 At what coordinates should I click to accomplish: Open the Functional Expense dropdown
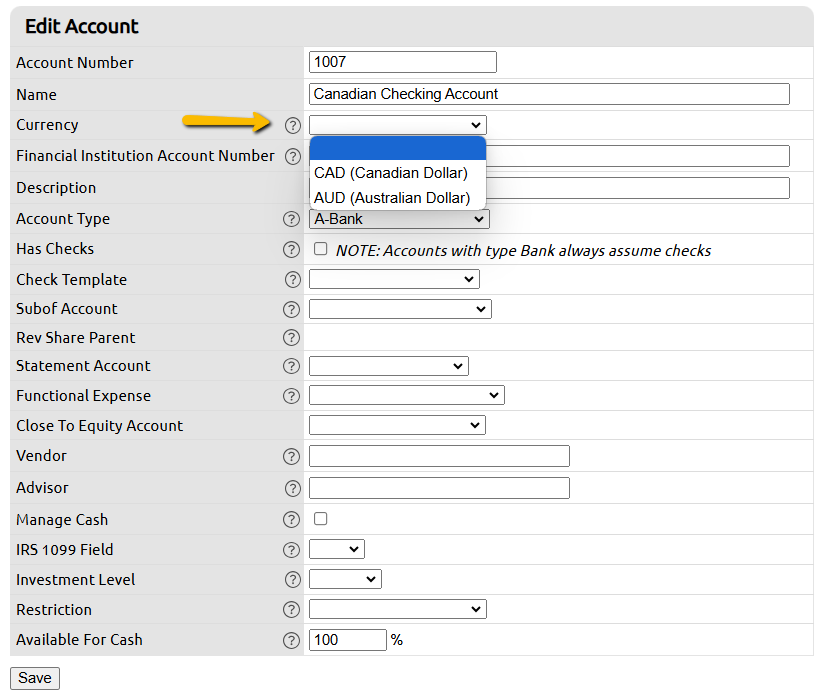(x=406, y=395)
